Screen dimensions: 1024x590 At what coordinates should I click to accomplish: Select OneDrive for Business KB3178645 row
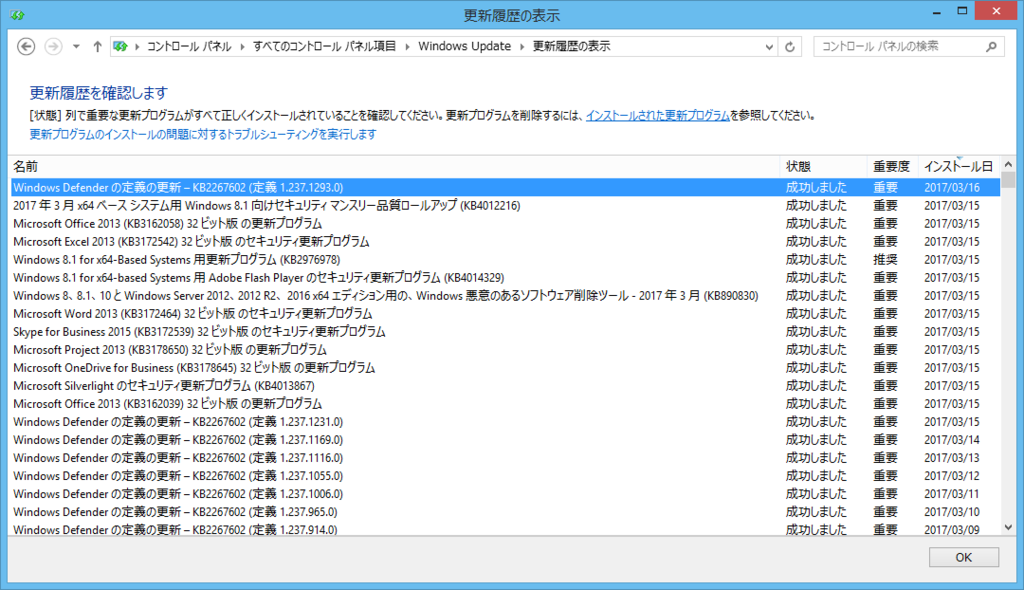click(505, 368)
